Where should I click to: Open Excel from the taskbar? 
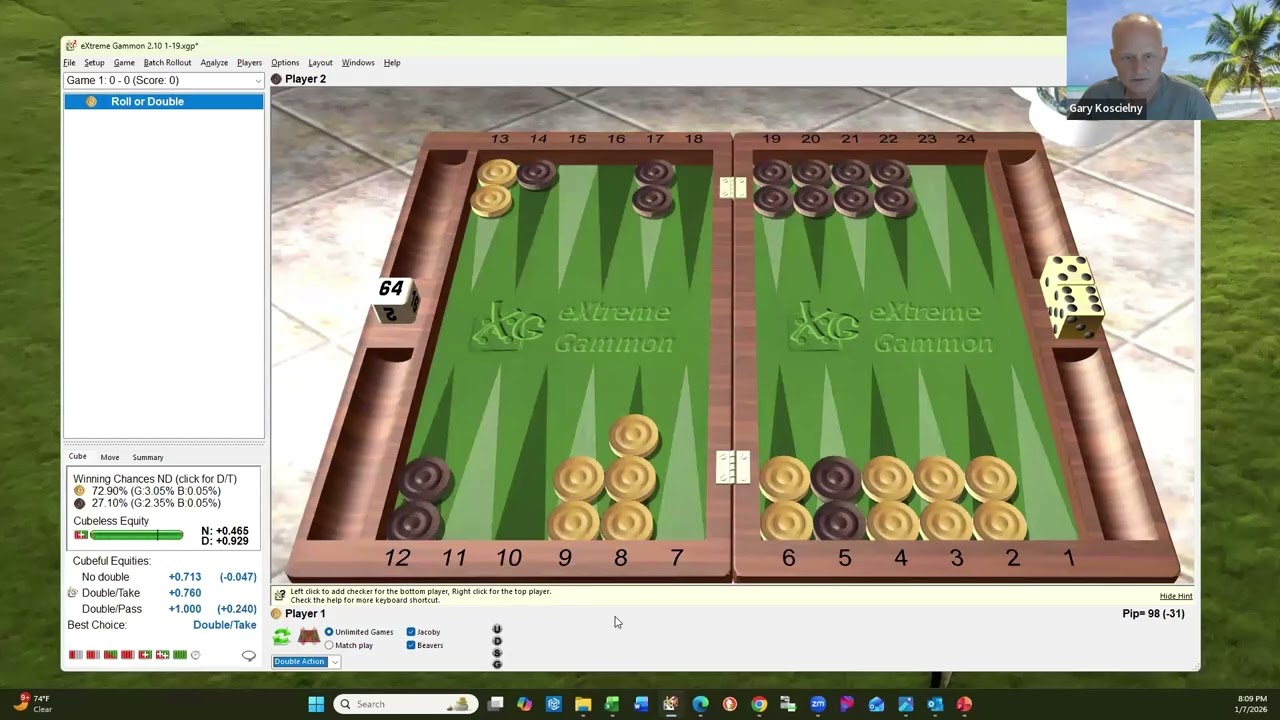pos(612,704)
